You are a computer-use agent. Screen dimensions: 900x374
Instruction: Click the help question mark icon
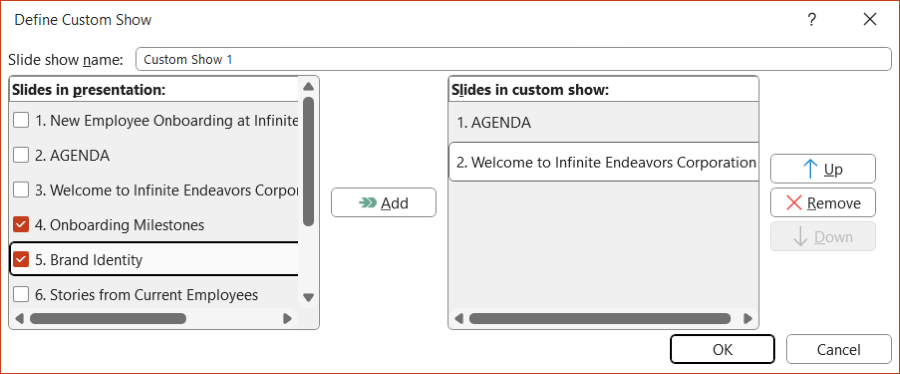(812, 20)
